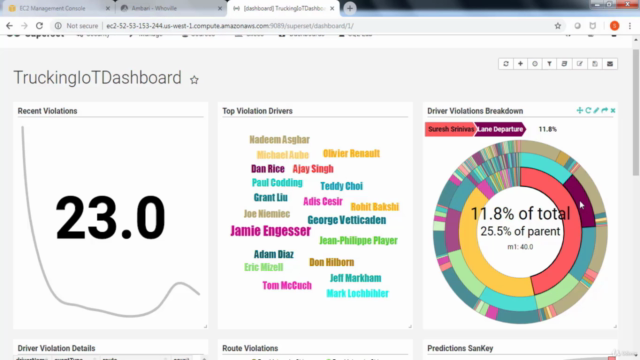This screenshot has height=360, width=640.
Task: Refresh the Driver Violations Breakdown chart
Action: 588,110
